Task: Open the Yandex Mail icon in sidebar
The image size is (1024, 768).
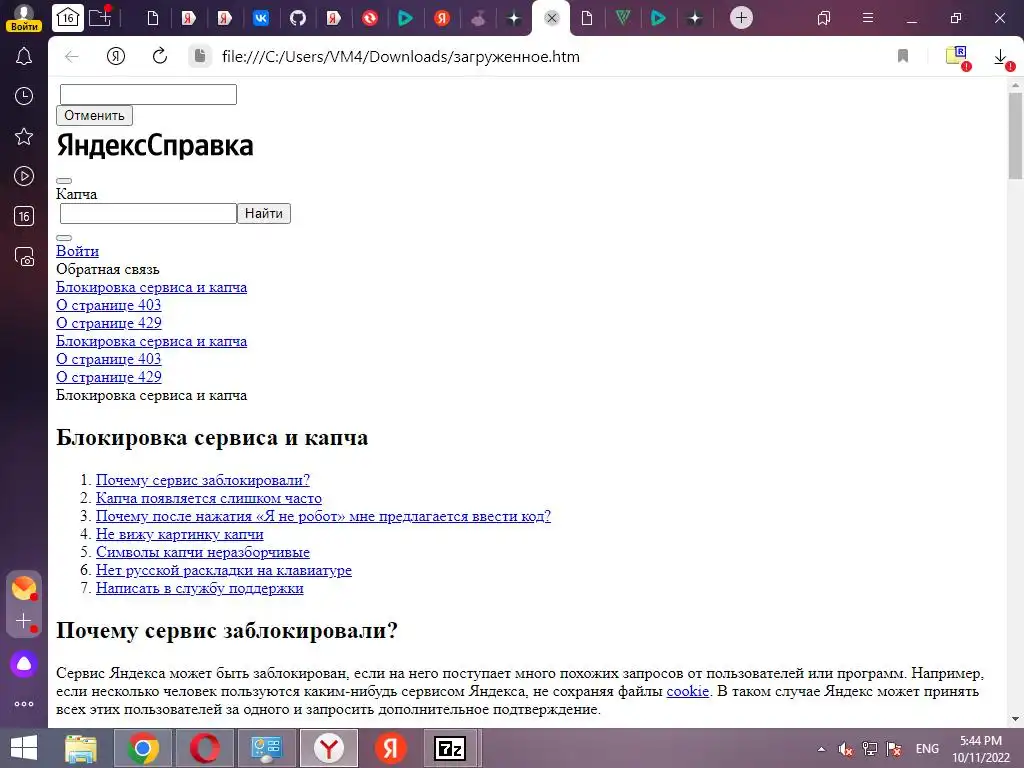Action: pos(24,588)
